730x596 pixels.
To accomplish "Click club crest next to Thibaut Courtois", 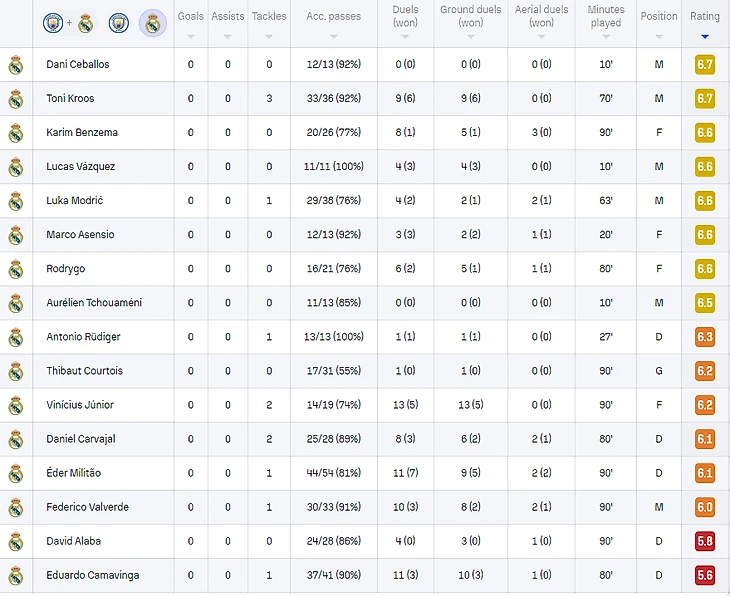I will (16, 372).
